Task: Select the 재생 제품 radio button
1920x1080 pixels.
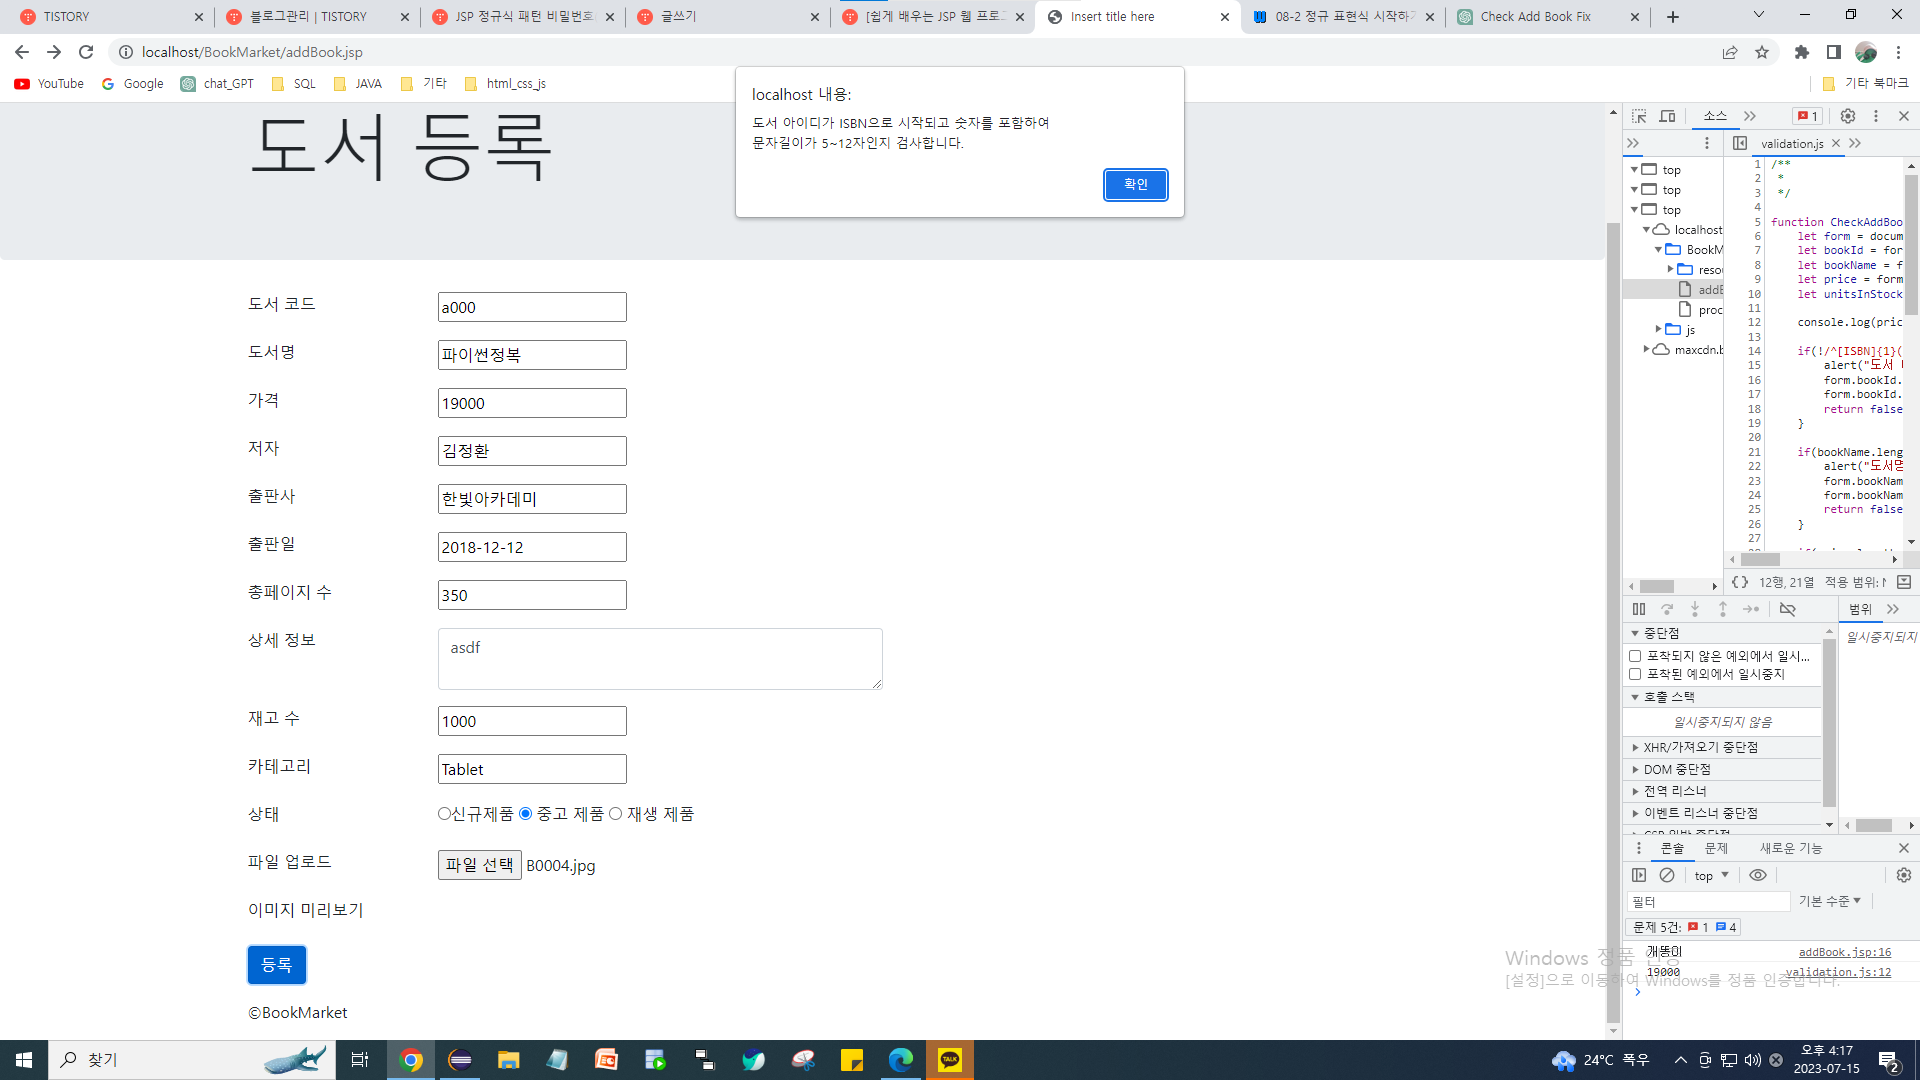Action: point(616,814)
